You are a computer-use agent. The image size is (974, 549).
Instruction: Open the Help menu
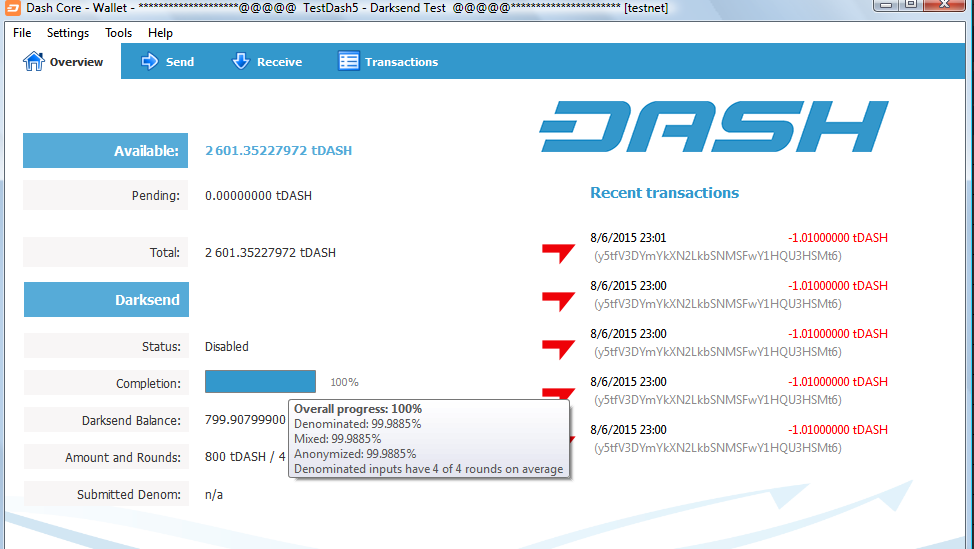point(160,33)
